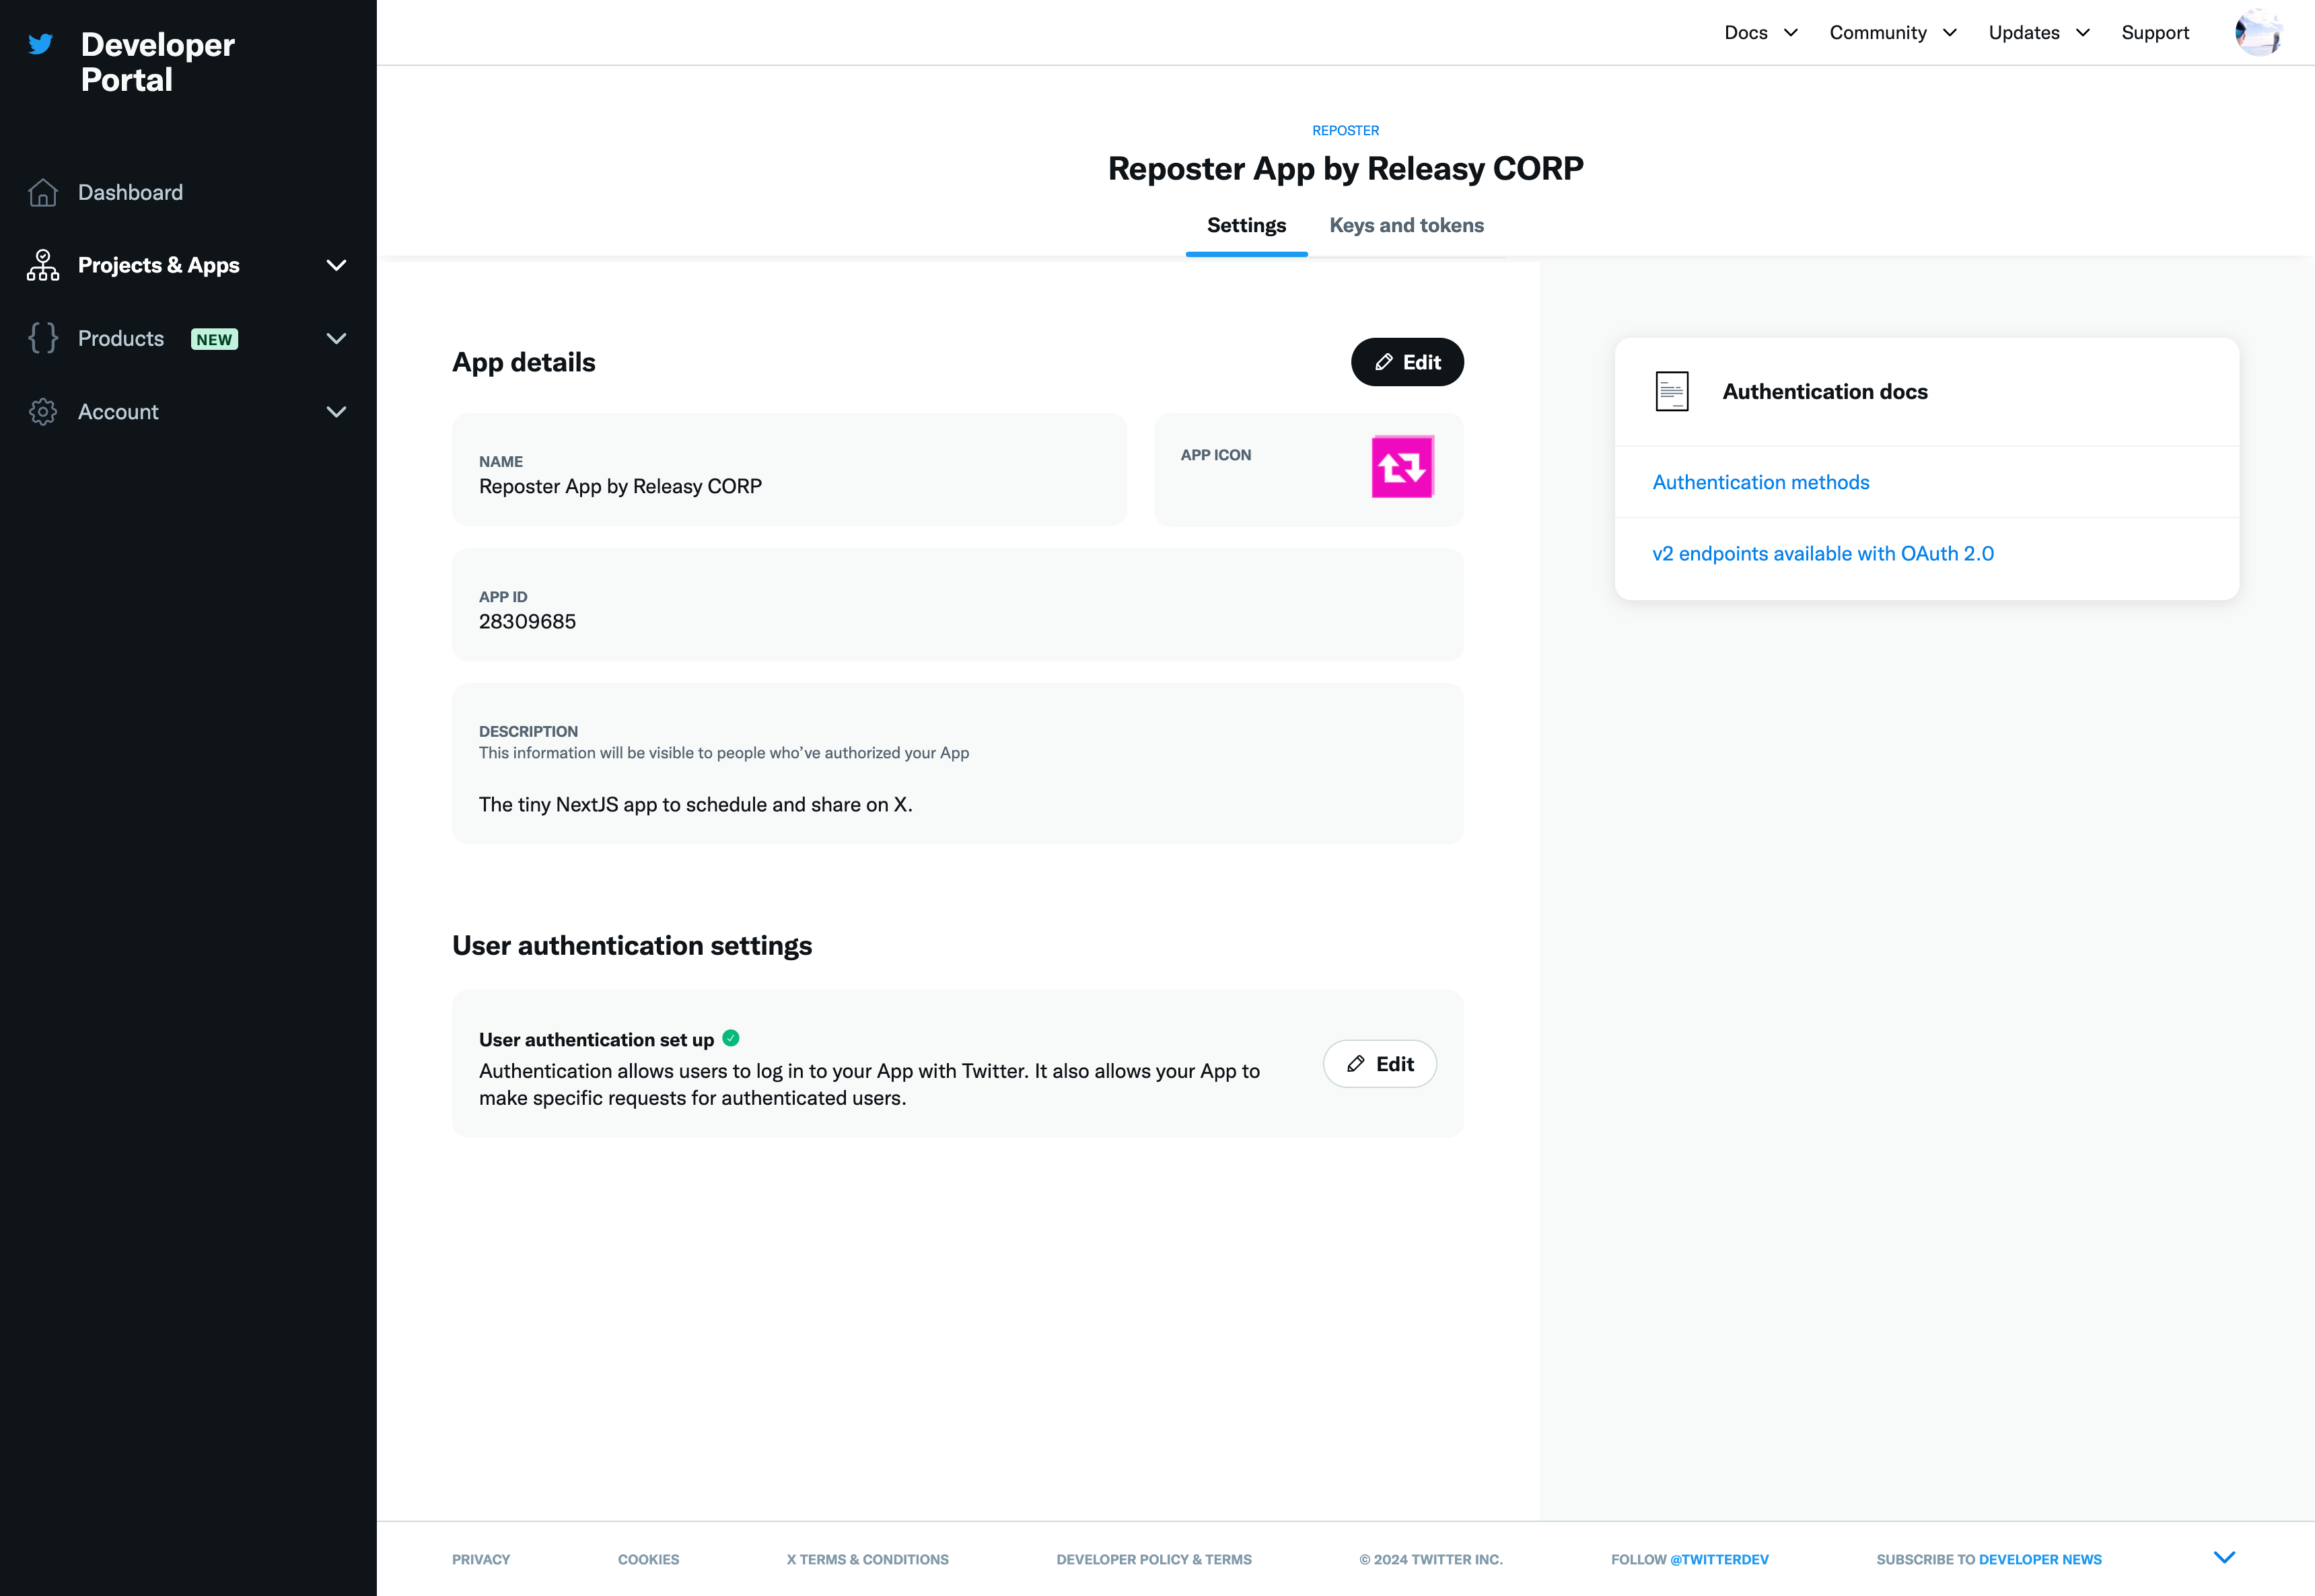
Task: Expand the Account menu chevron
Action: 337,412
